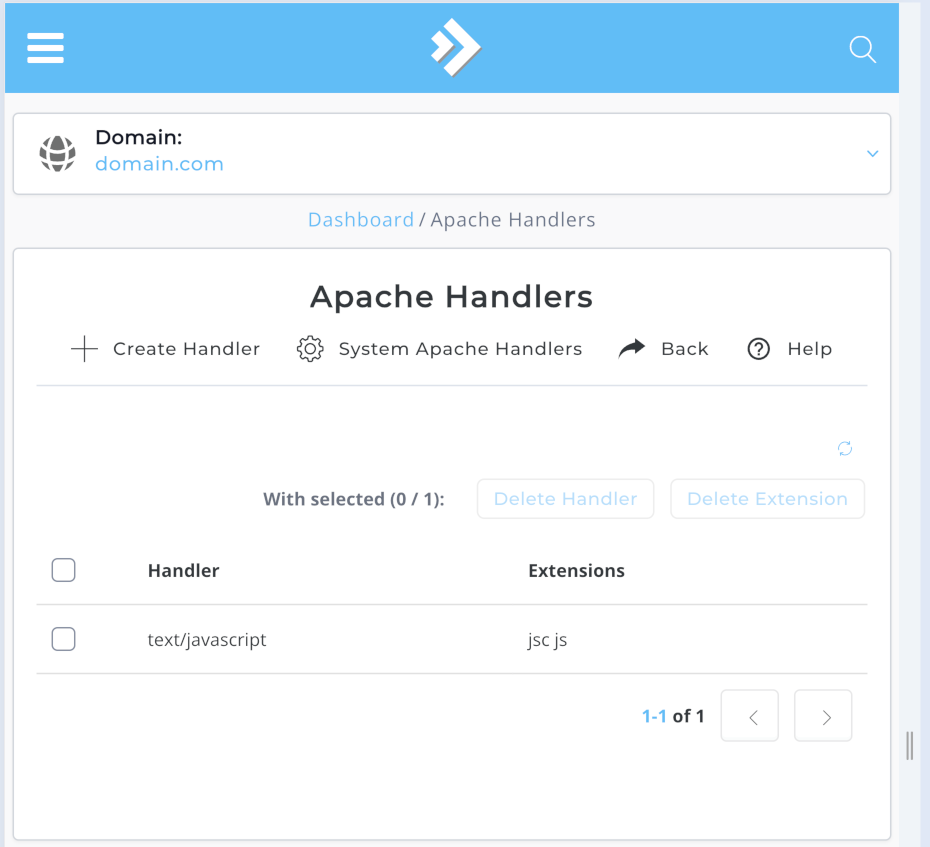Click the Delete Extension button

click(767, 498)
